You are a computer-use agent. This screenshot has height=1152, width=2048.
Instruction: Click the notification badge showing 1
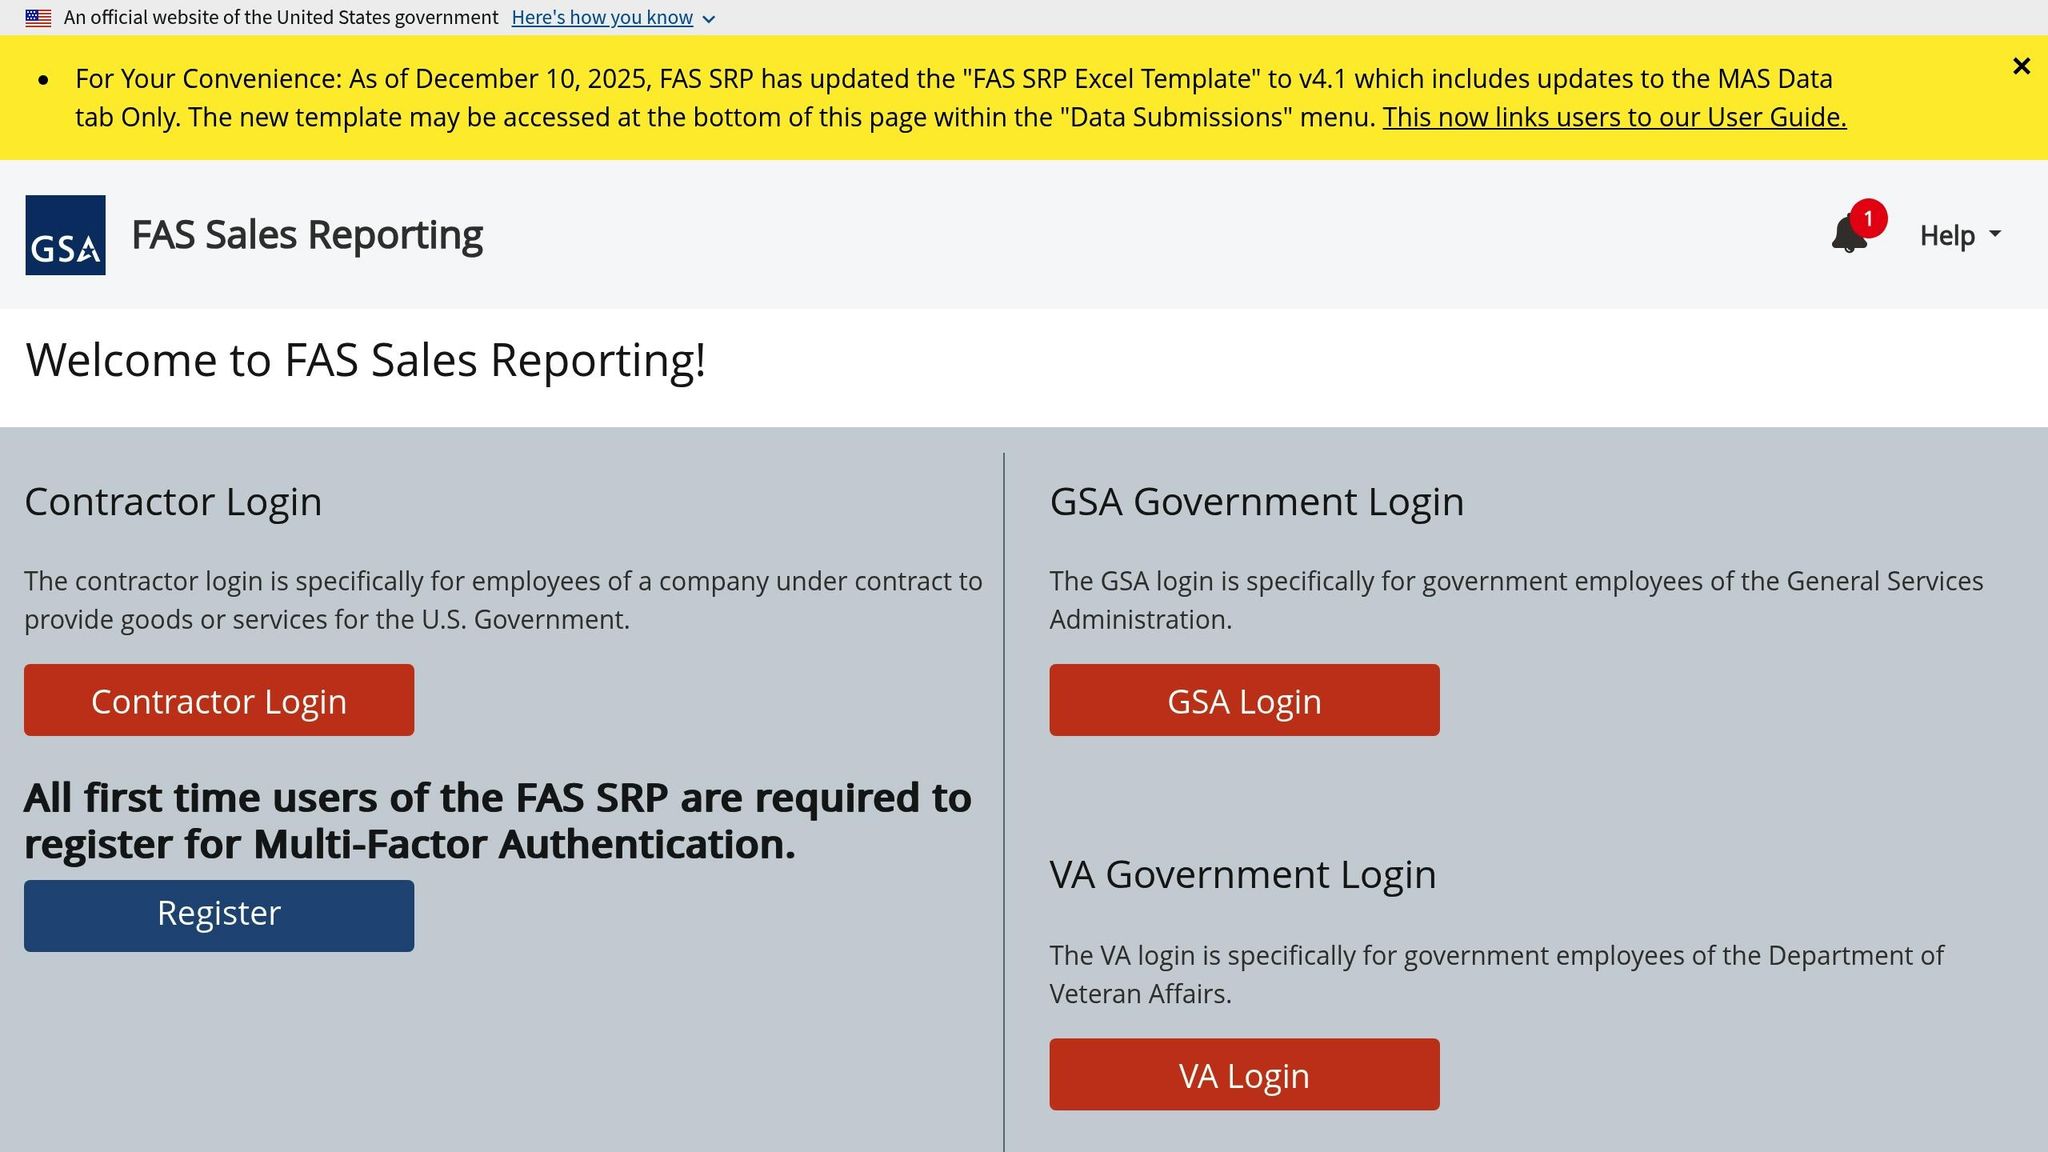pos(1868,215)
